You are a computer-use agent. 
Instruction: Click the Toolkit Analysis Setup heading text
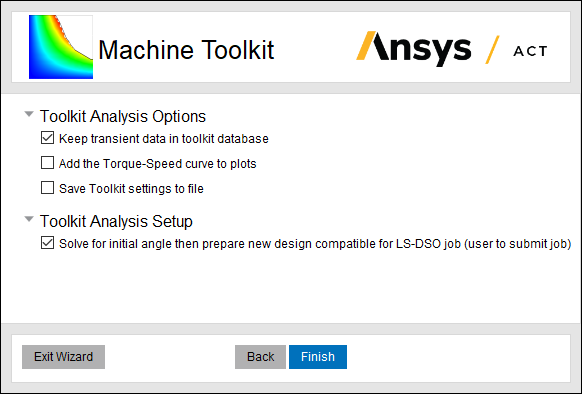pos(116,221)
